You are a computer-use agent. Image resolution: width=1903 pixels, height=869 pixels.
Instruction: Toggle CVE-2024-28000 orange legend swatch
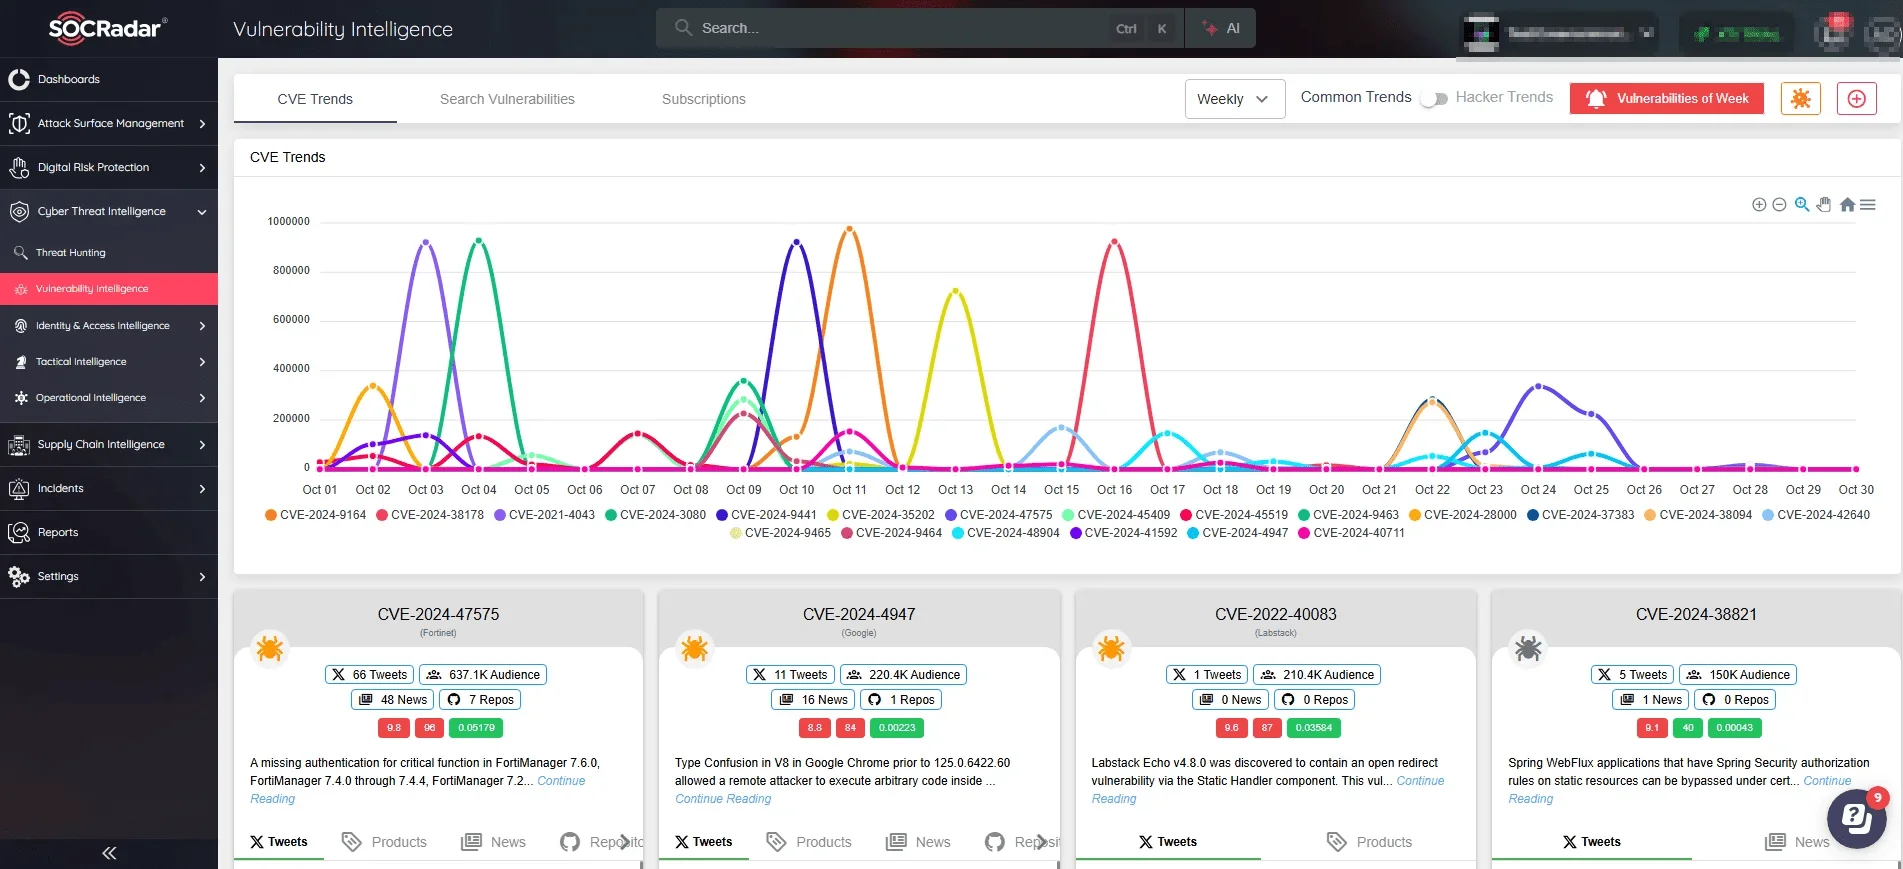[1415, 515]
